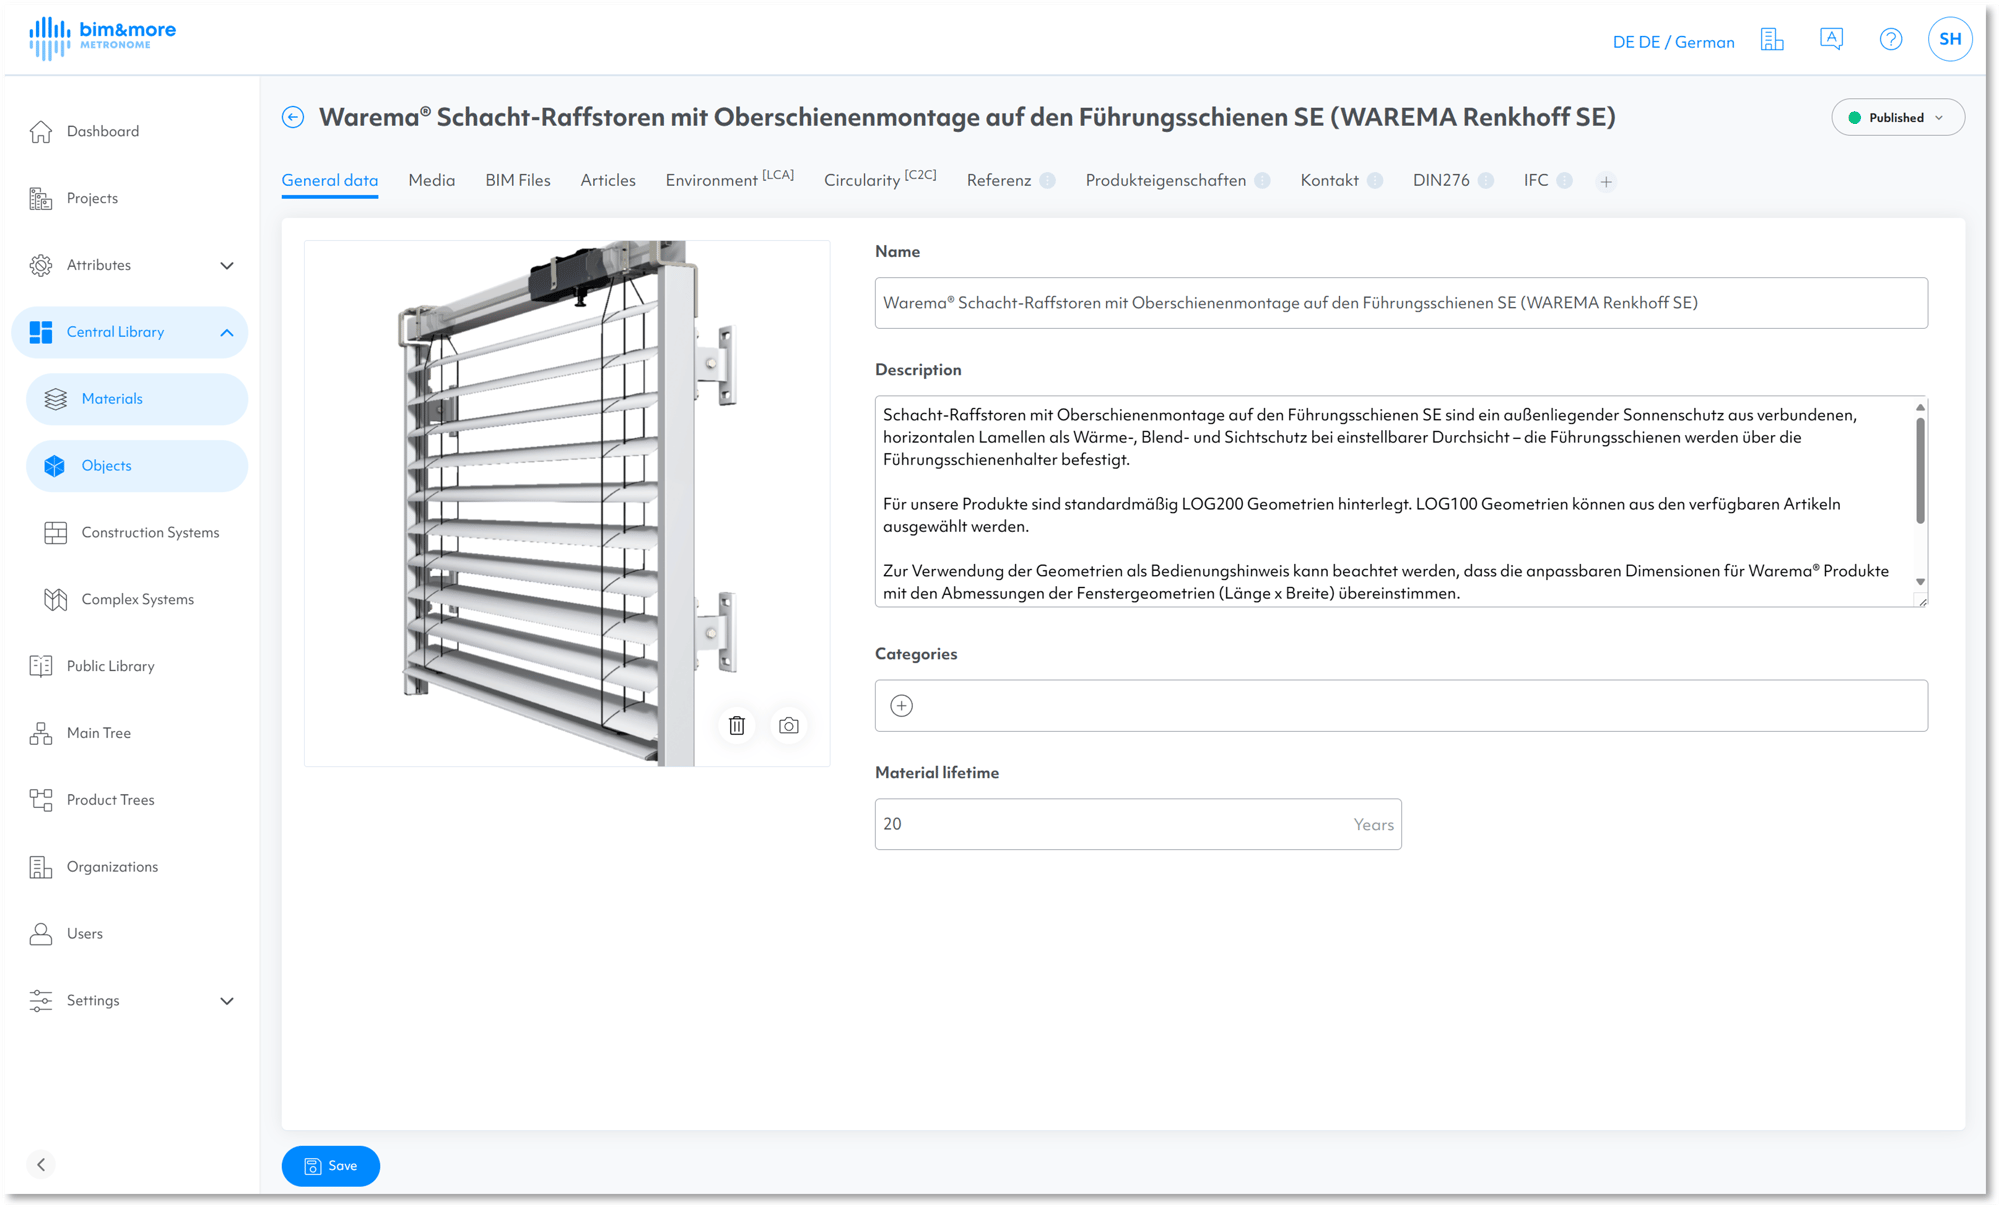This screenshot has height=1208, width=2000.
Task: Click the DIN276 tab info dot
Action: pyautogui.click(x=1486, y=181)
